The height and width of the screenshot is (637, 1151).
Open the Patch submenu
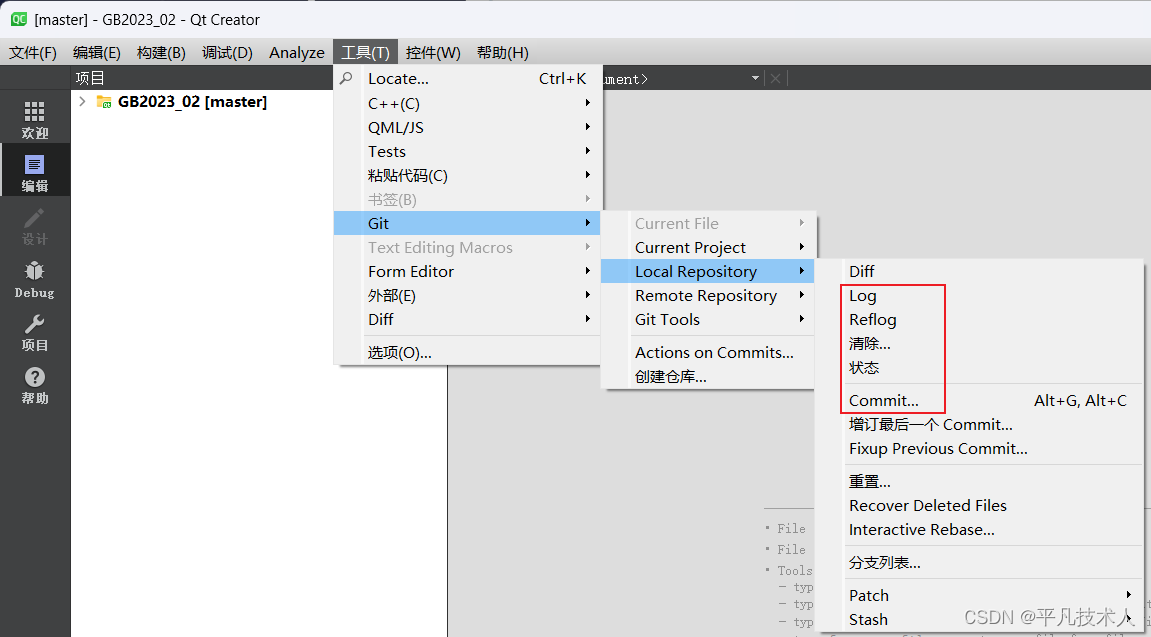pyautogui.click(x=868, y=595)
